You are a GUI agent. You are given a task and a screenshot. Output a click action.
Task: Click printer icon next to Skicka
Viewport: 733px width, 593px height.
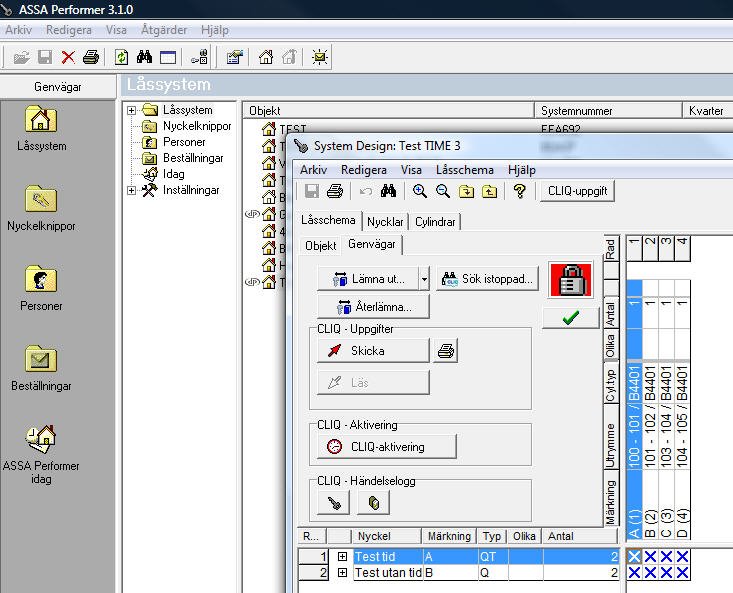[446, 351]
